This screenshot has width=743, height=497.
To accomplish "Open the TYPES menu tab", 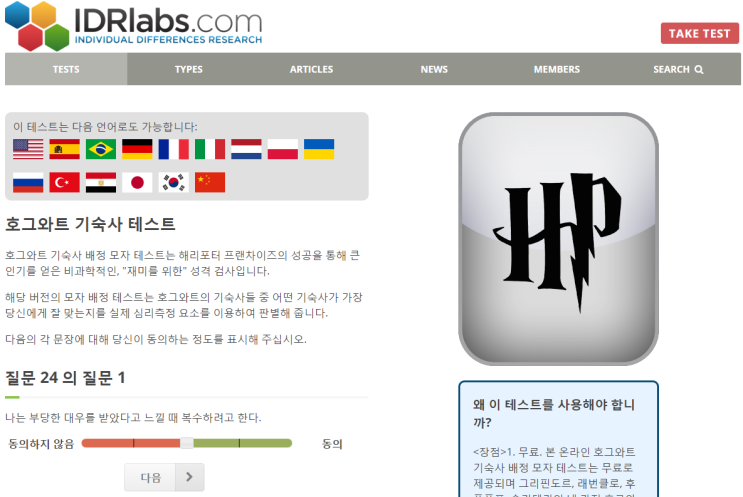I will point(189,69).
